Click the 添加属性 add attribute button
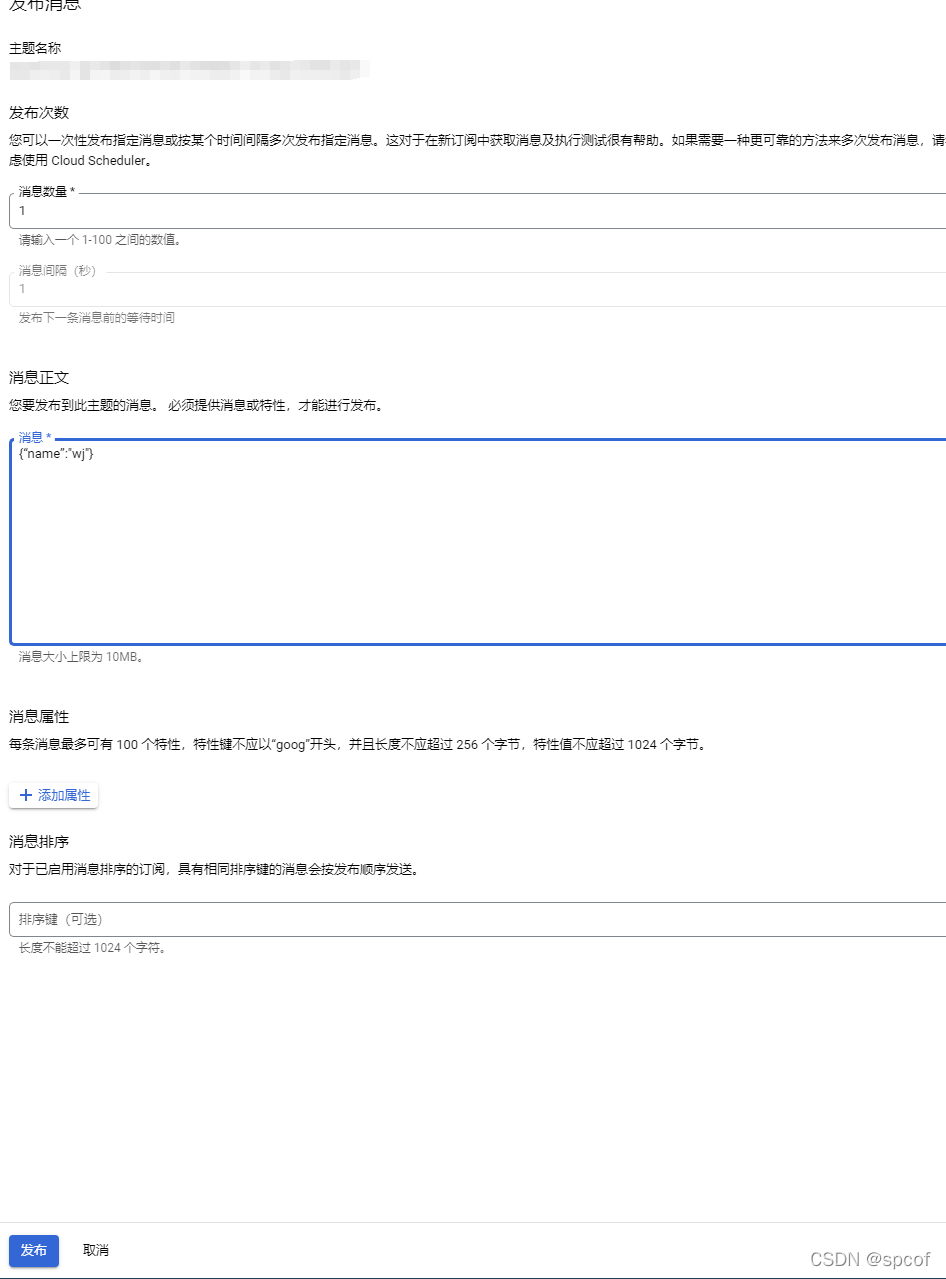 (x=54, y=795)
